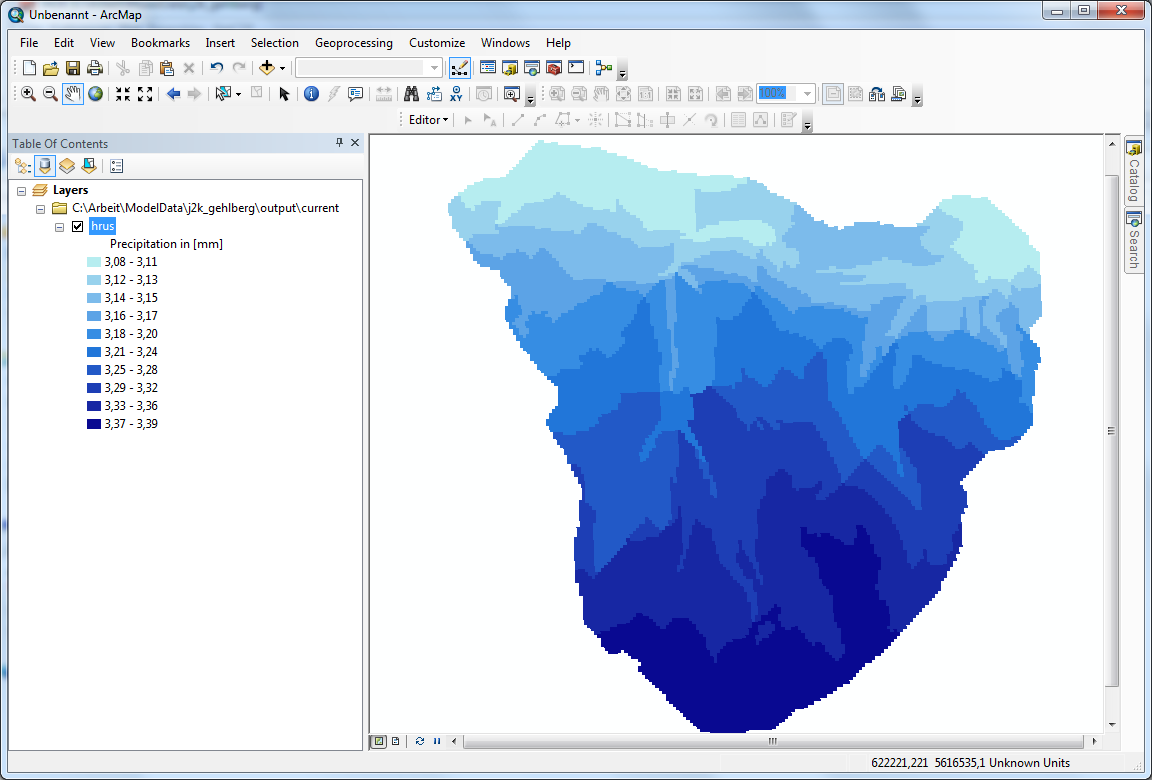Select the Zoom In tool
The height and width of the screenshot is (780, 1152).
pyautogui.click(x=28, y=93)
